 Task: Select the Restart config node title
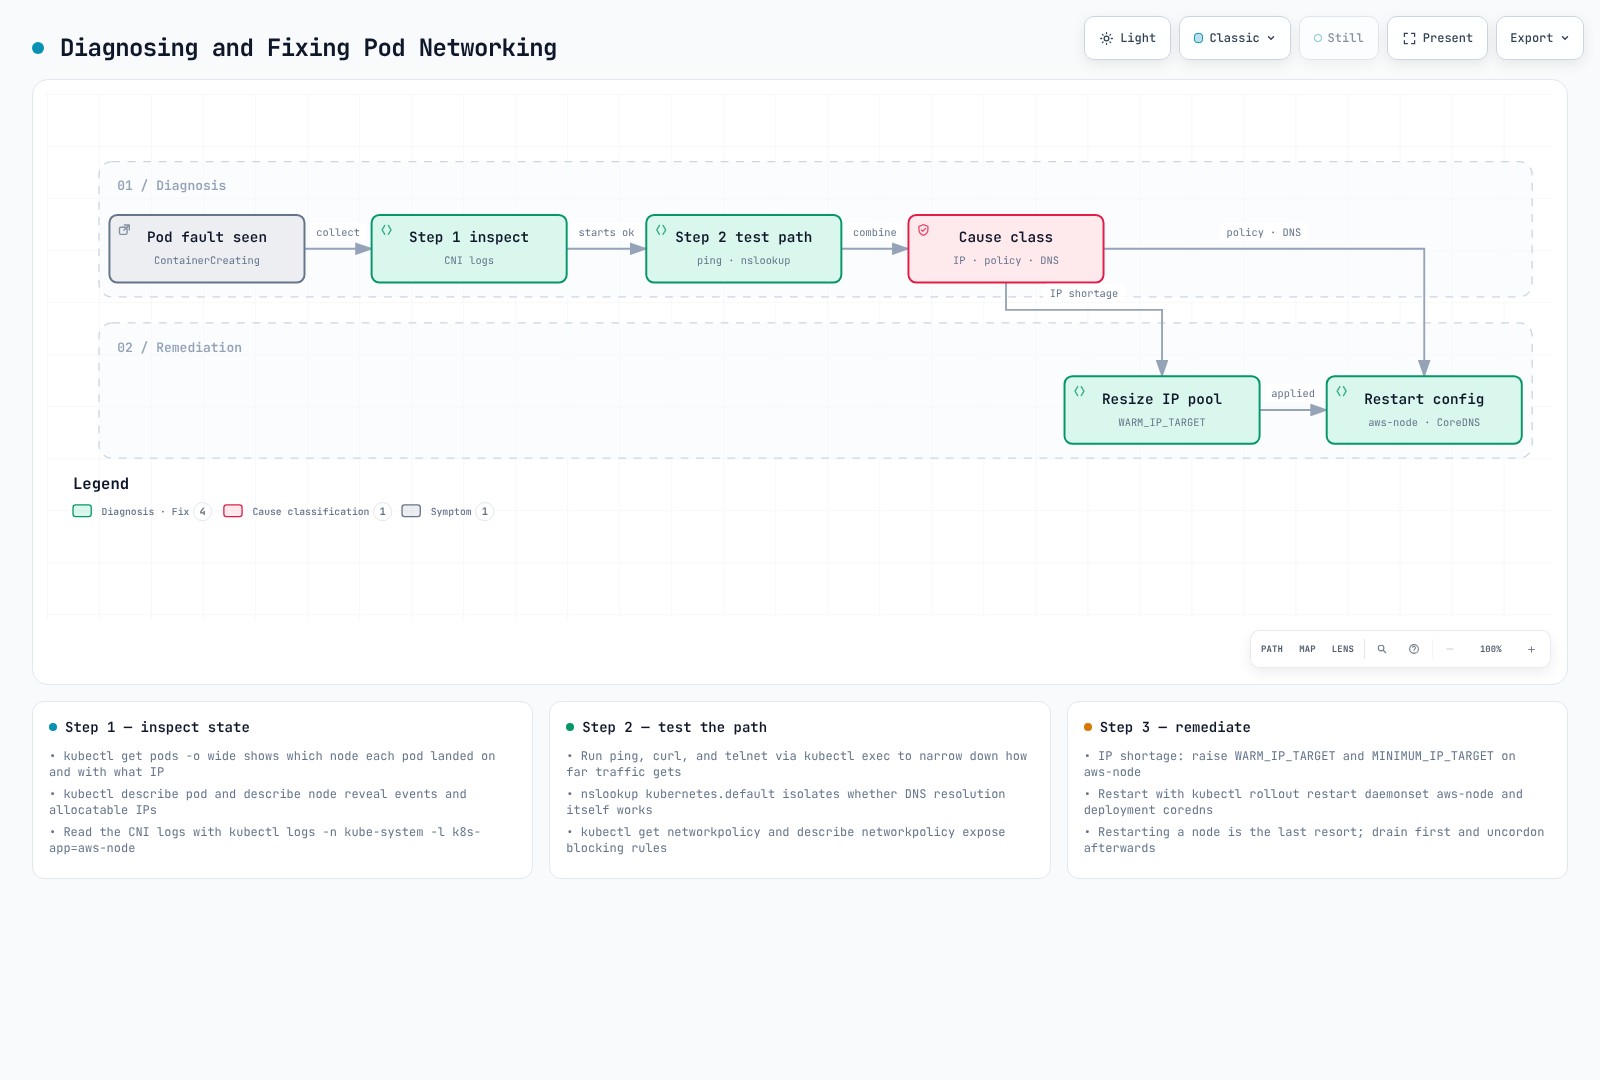1424,399
